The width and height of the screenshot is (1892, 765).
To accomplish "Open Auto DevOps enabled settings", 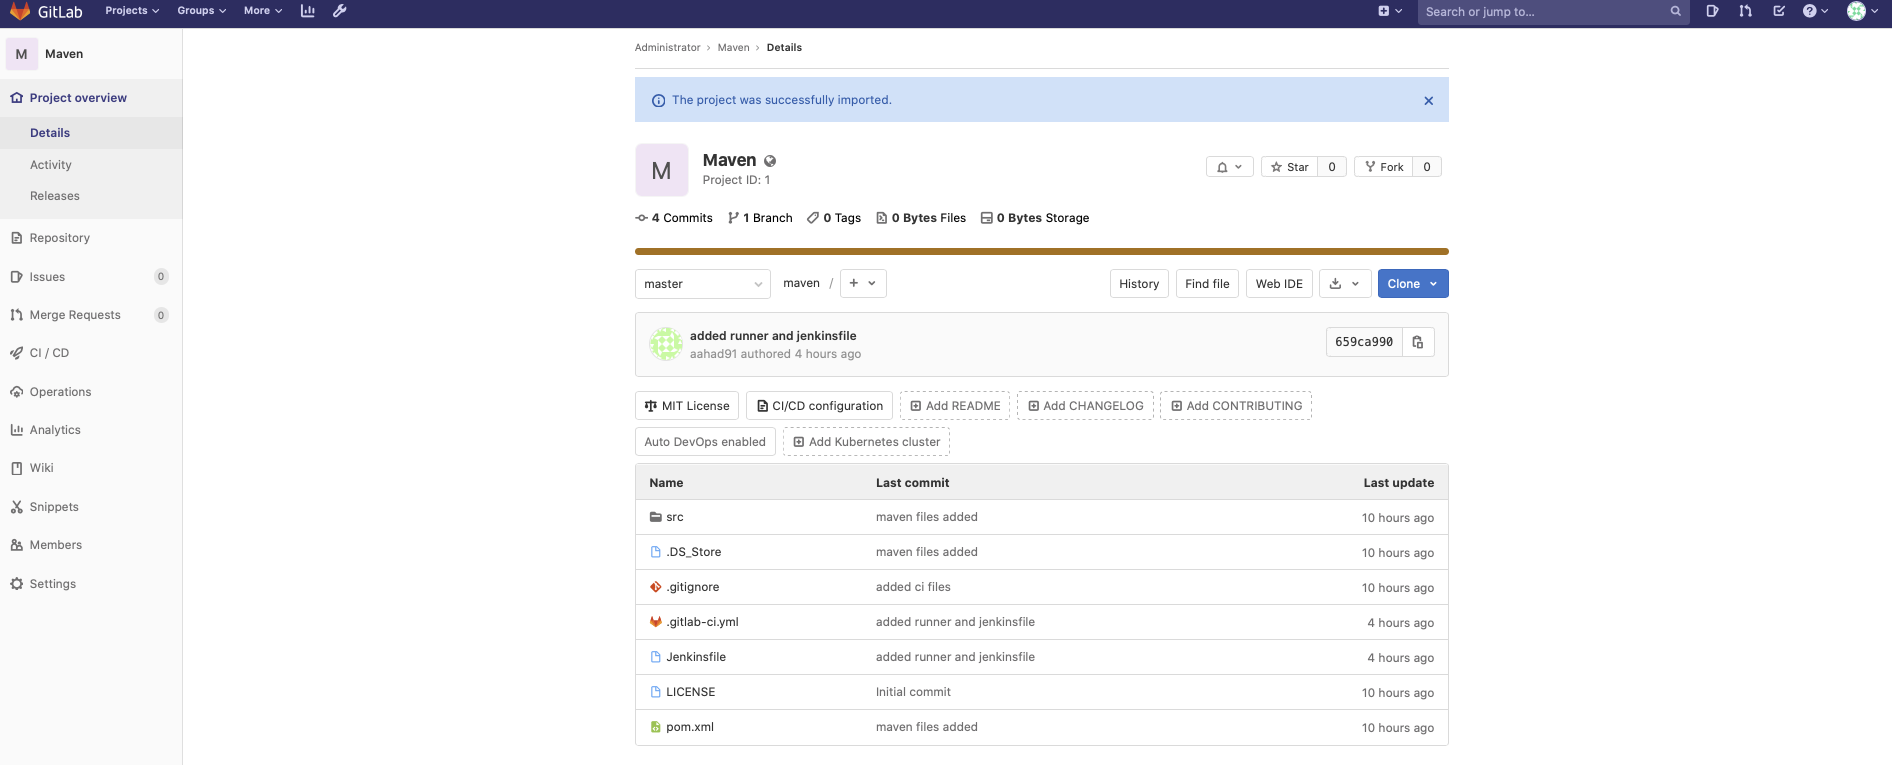I will (x=705, y=442).
